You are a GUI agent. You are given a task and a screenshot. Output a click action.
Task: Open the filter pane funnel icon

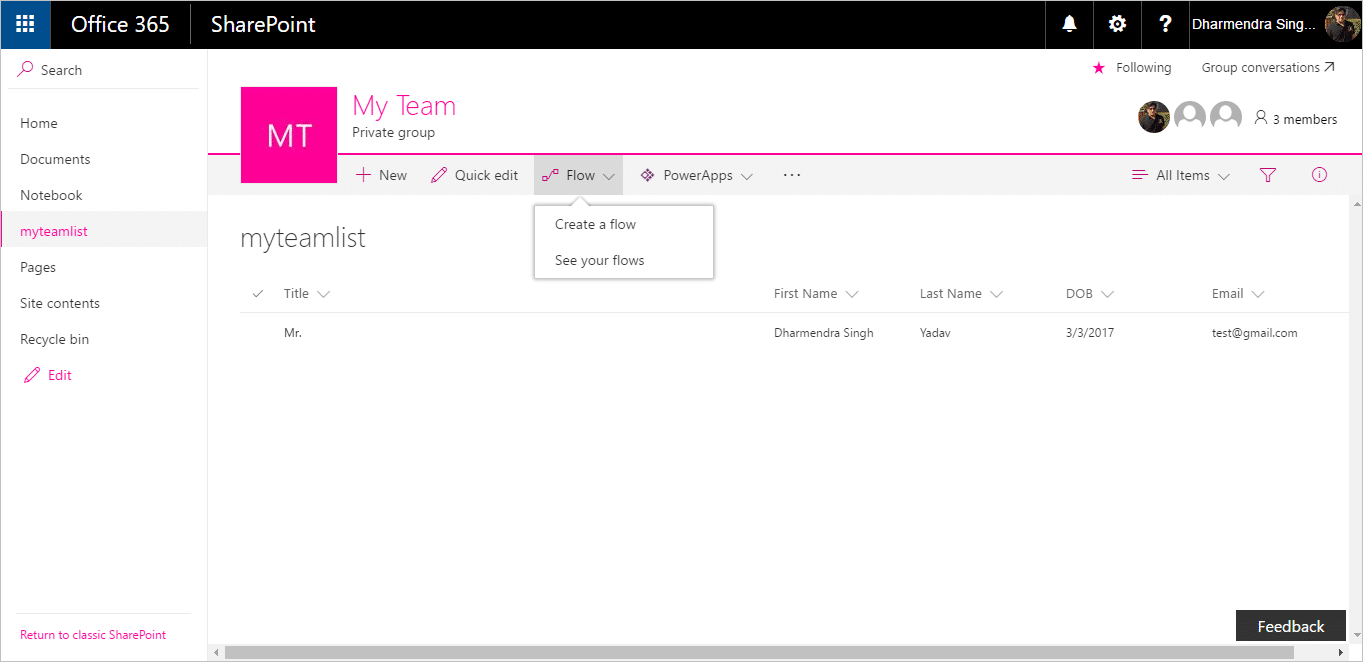1268,175
